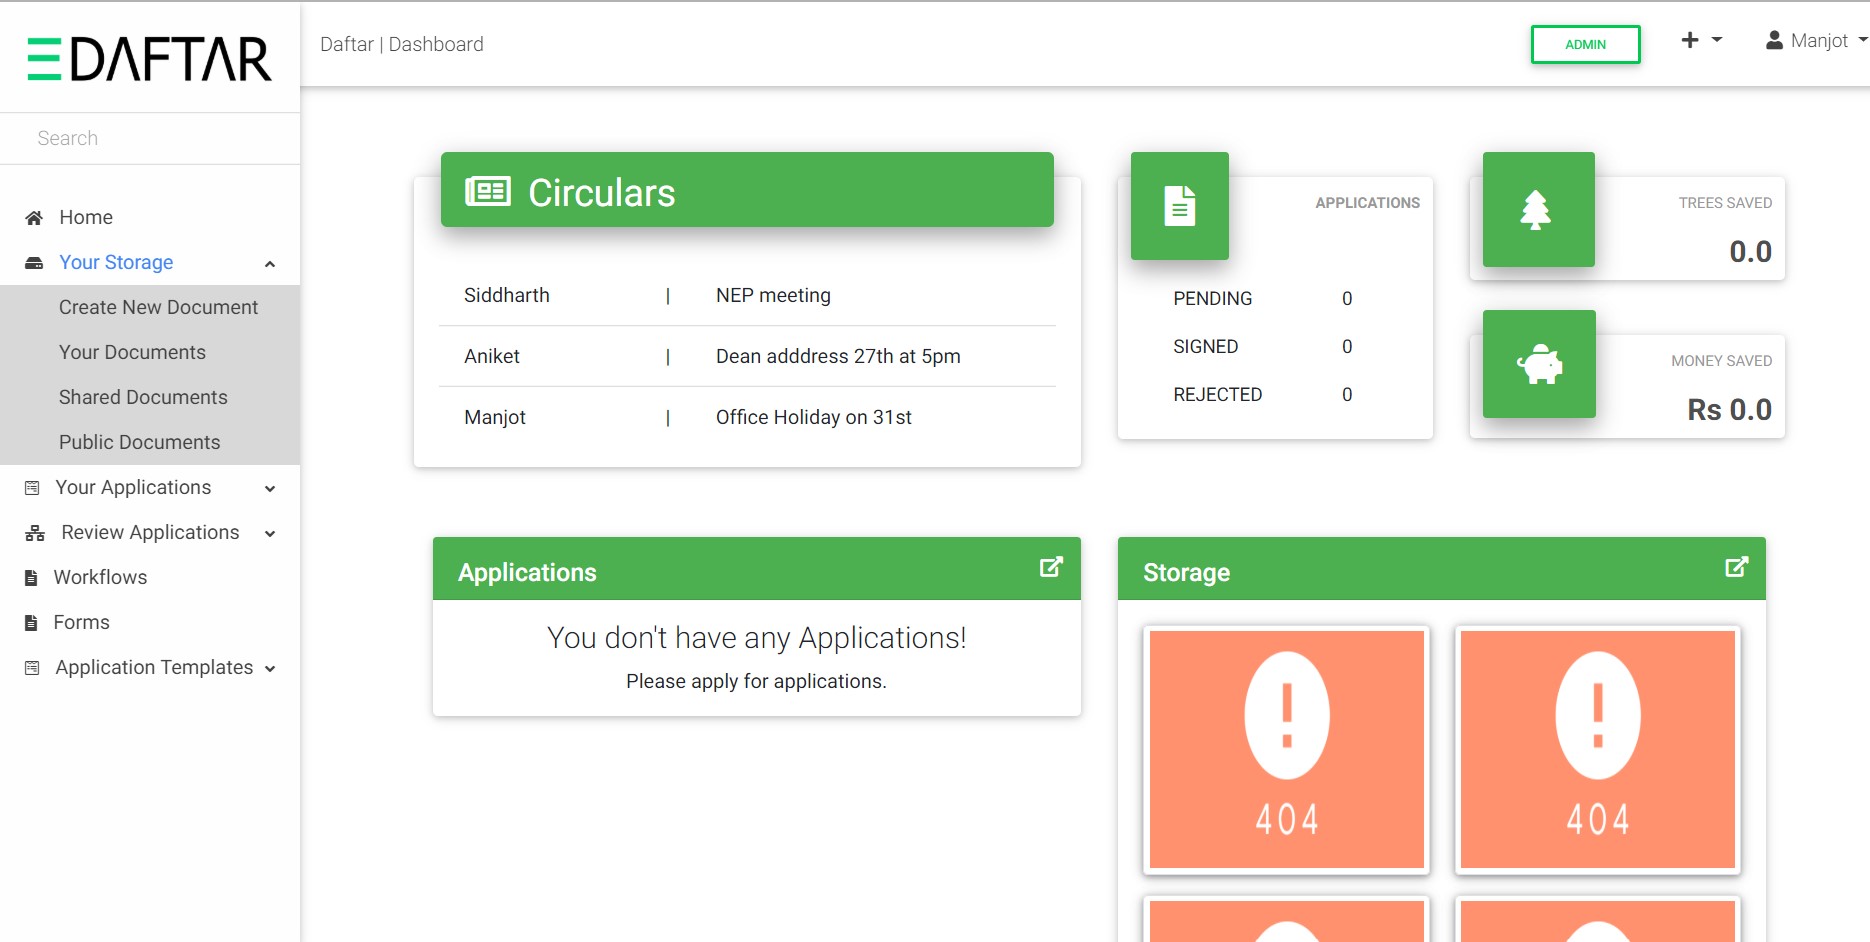1870x942 pixels.
Task: Open Forms page
Action: tap(81, 622)
